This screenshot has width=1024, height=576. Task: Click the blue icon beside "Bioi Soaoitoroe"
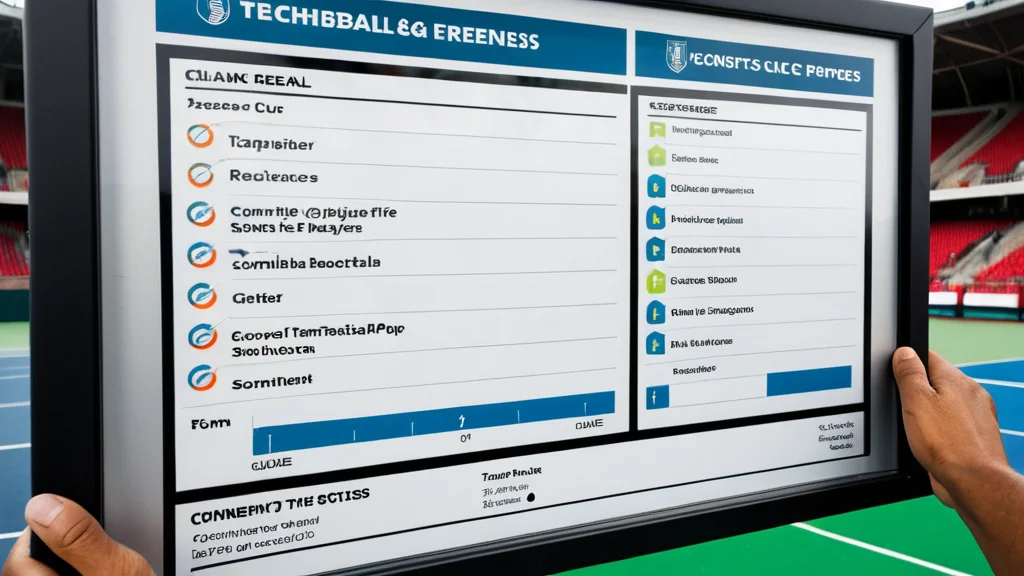tap(655, 343)
